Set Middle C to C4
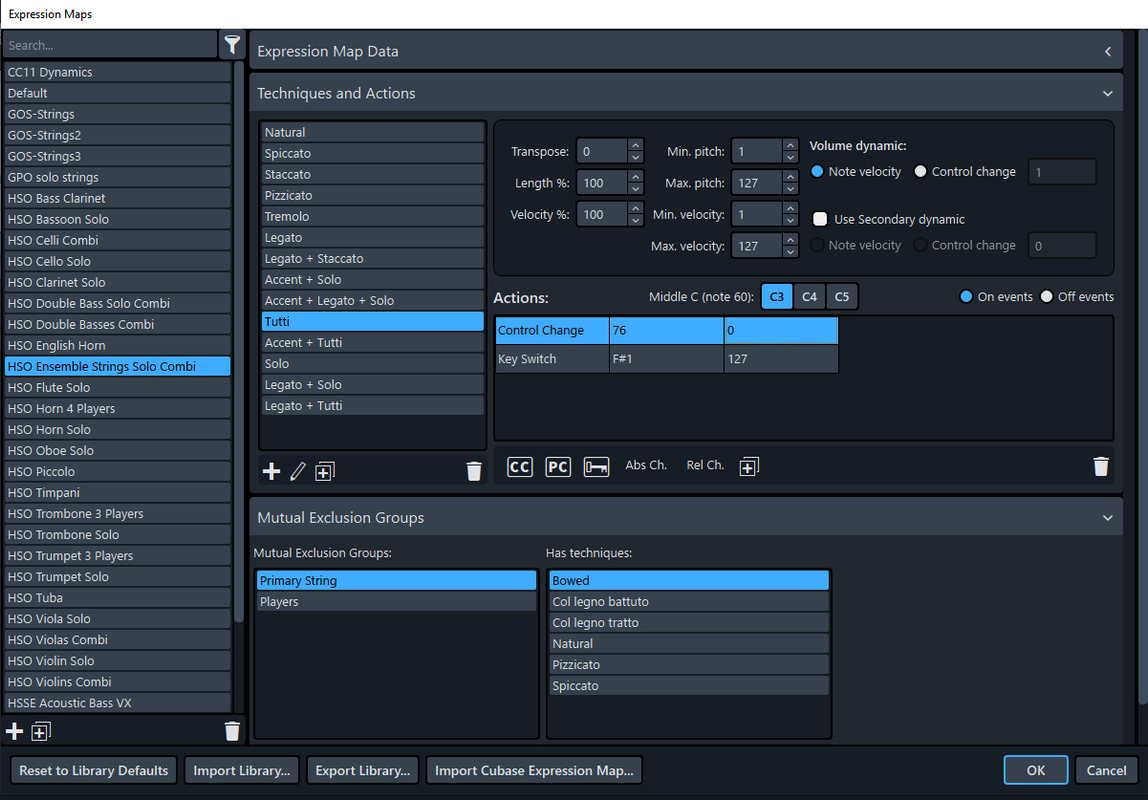This screenshot has width=1148, height=800. (x=809, y=297)
